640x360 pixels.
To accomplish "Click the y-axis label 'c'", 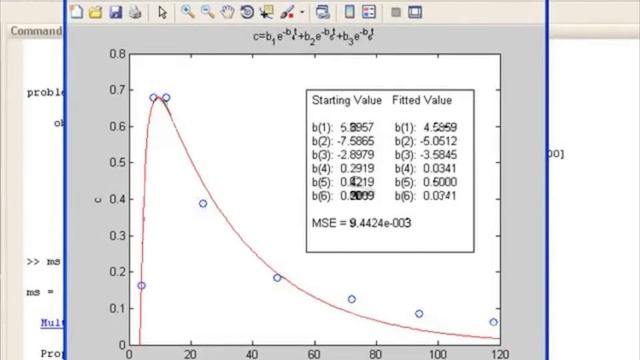I will point(98,200).
